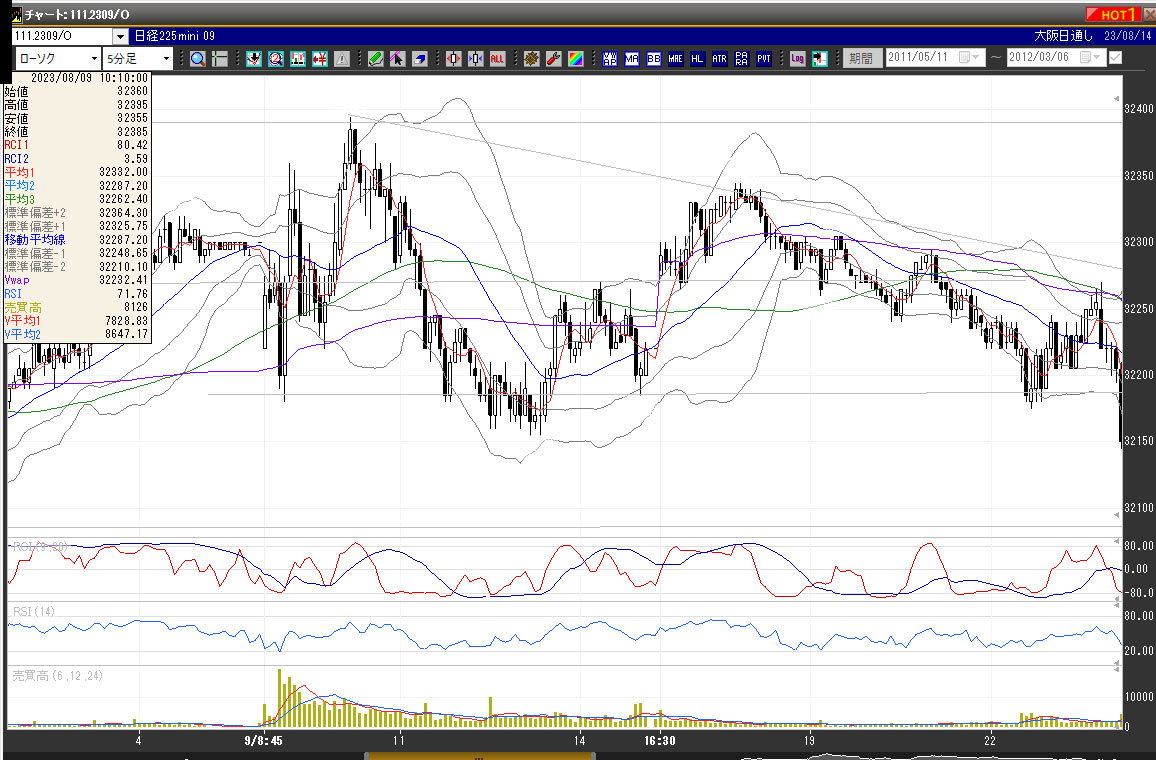Click the crosshair grid icon next to magnifier
This screenshot has height=760, width=1156.
(220, 59)
